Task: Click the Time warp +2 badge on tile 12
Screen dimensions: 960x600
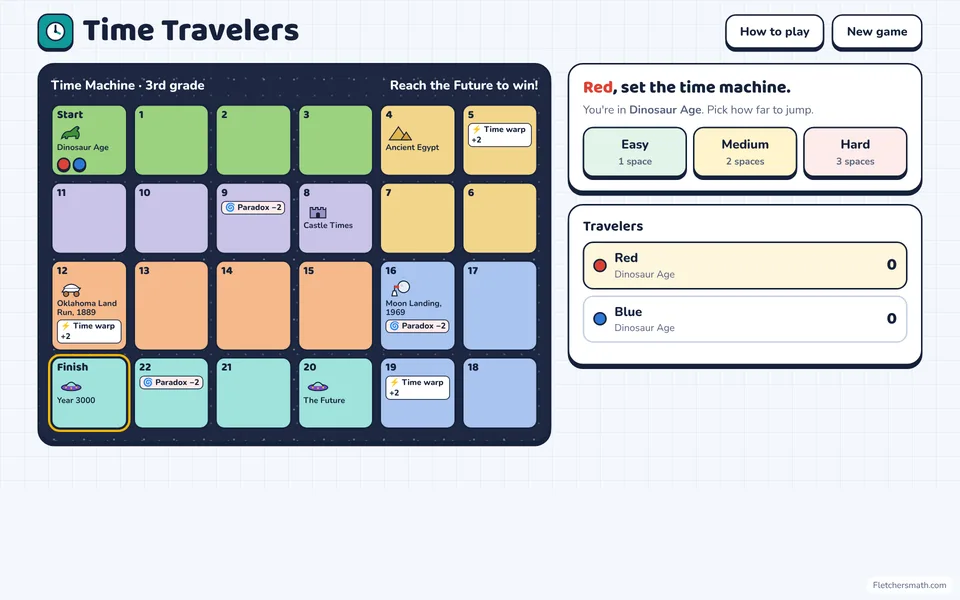Action: [x=89, y=331]
